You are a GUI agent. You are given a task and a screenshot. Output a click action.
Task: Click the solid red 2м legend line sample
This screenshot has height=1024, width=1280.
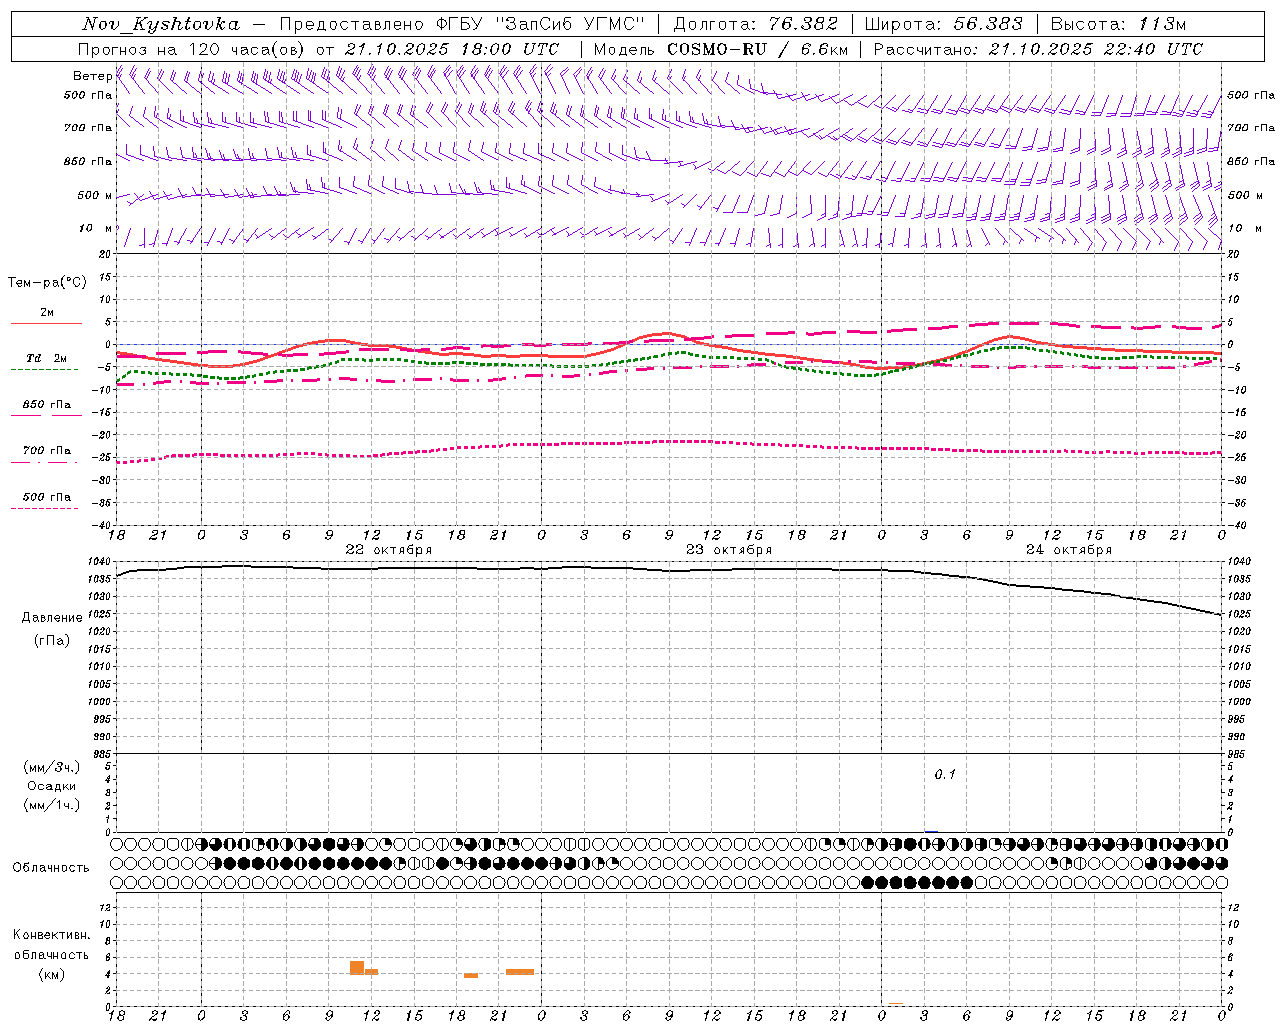[x=47, y=323]
